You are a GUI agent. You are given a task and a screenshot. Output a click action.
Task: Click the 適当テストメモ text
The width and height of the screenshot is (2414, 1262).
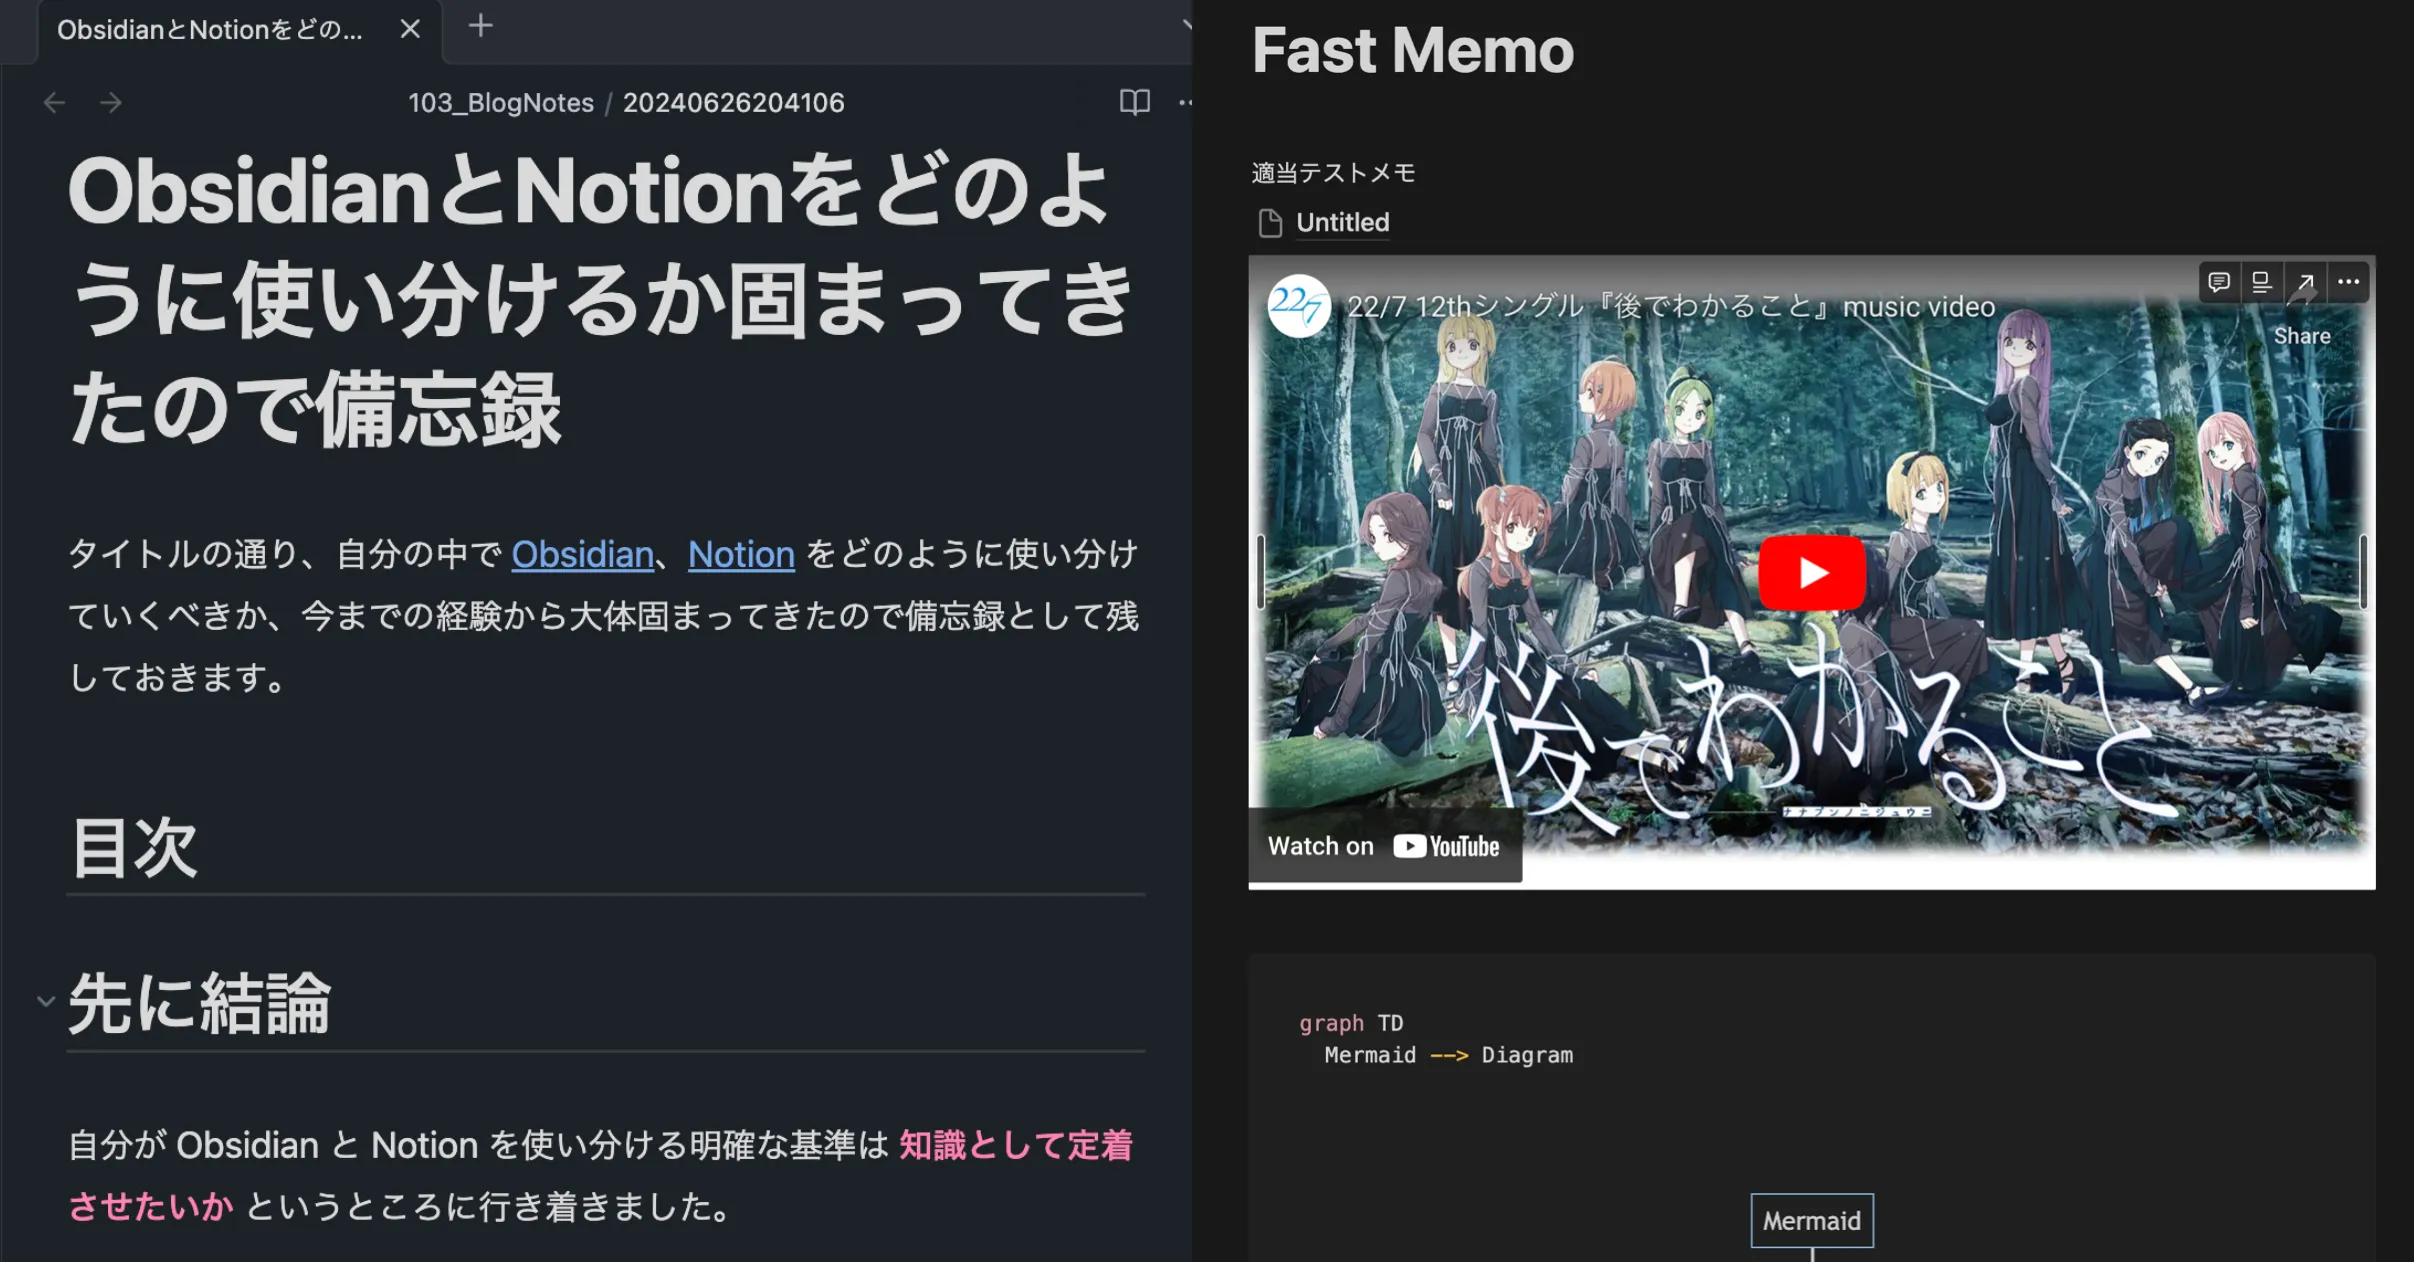[x=1333, y=173]
